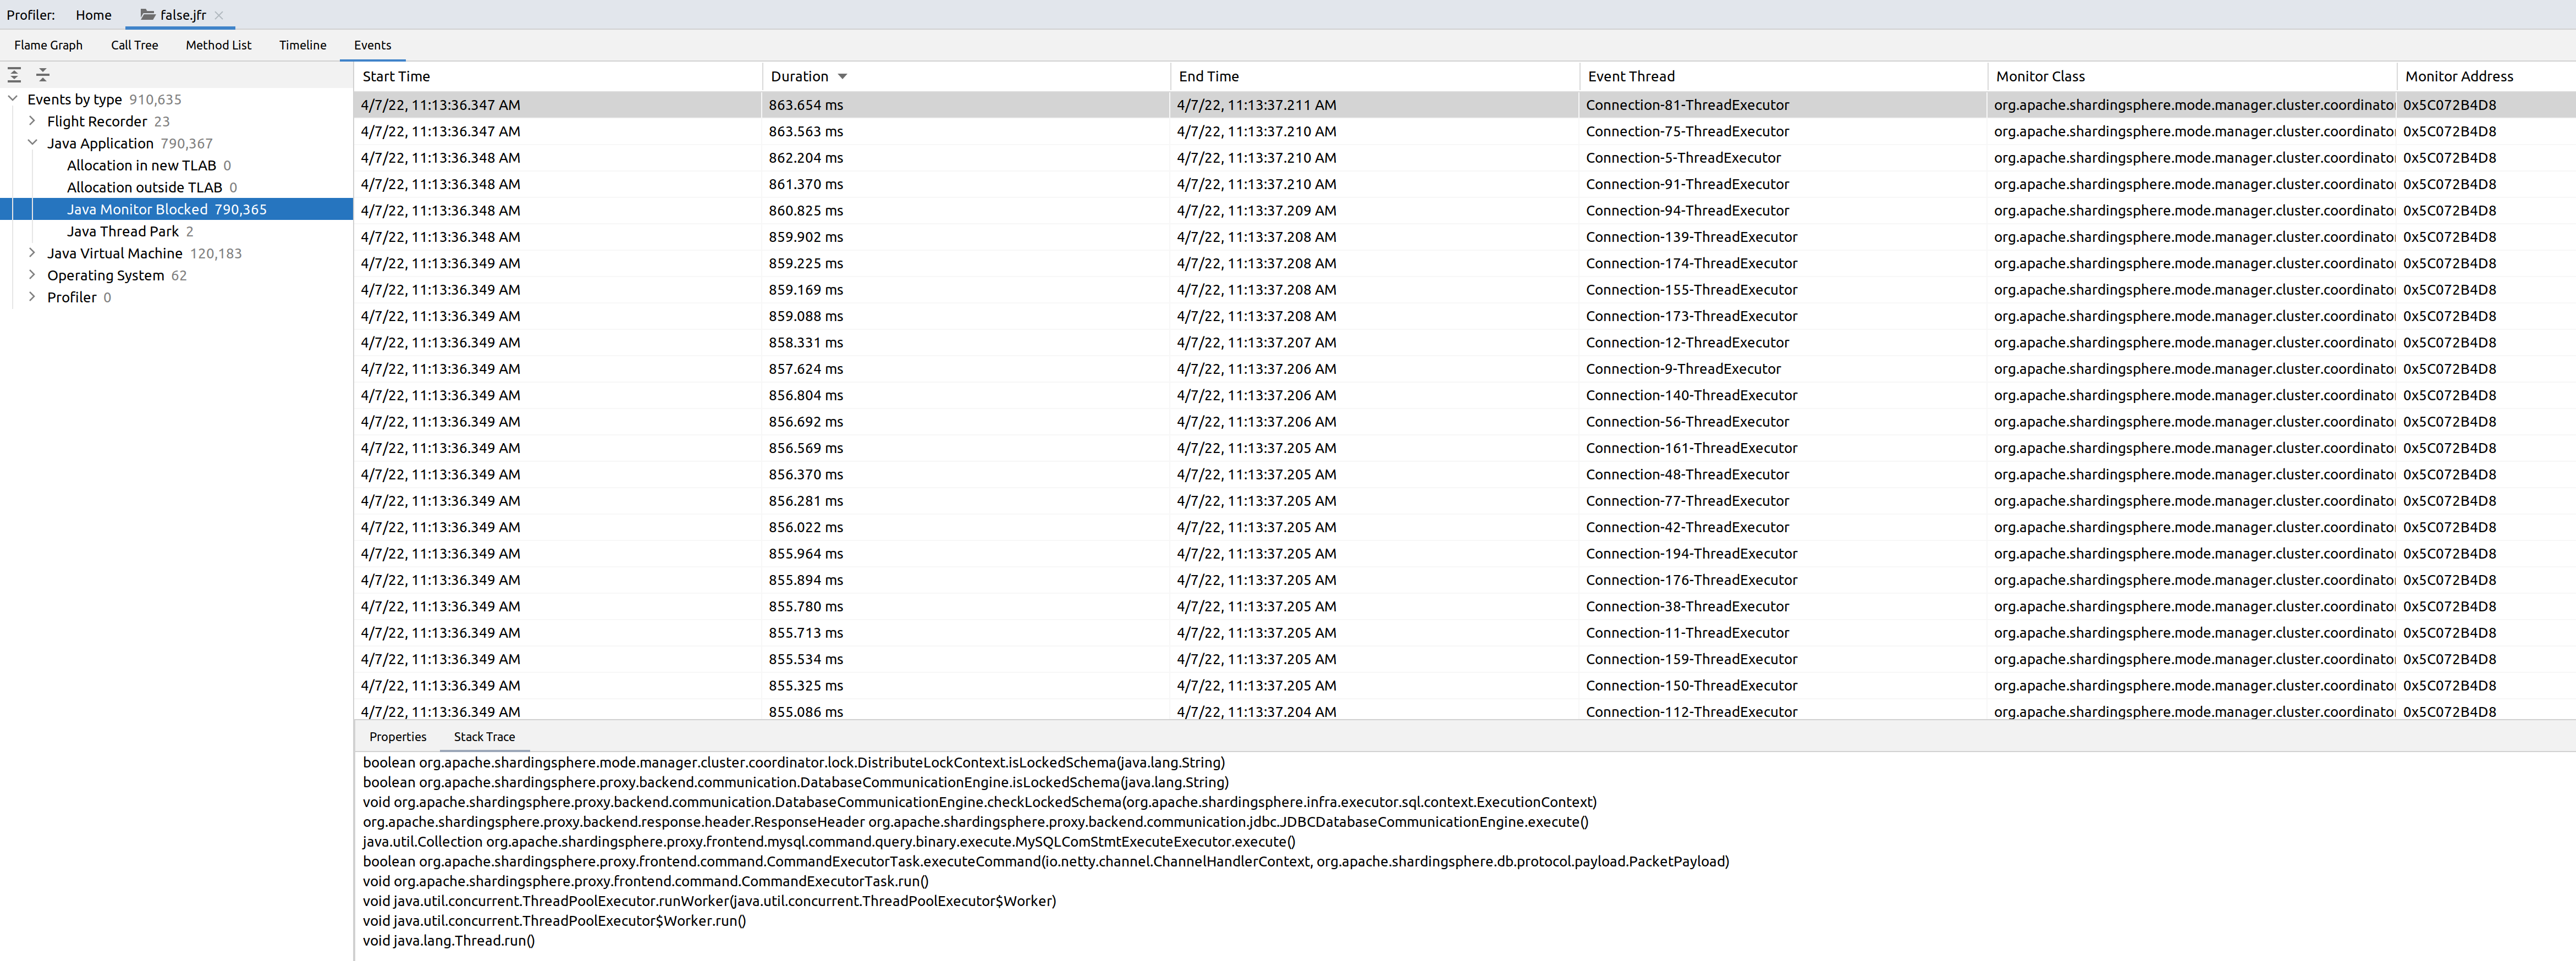Select Allocation in new TLAB event type

pos(148,165)
